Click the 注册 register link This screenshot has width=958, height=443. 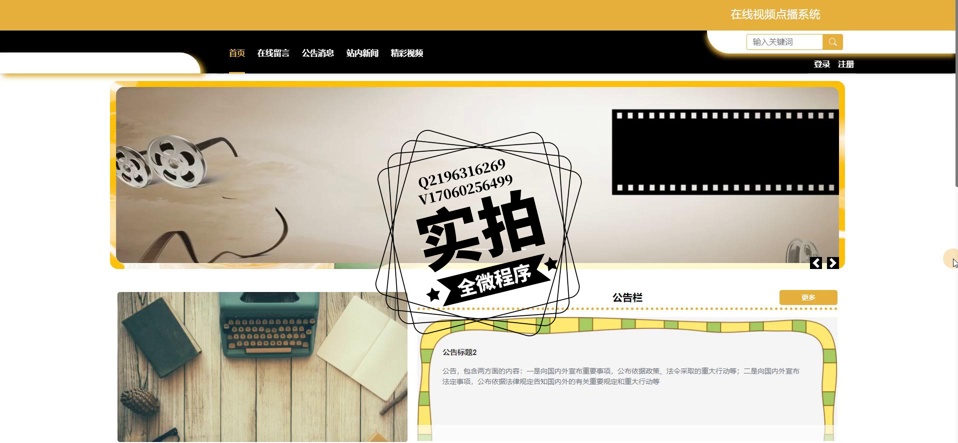pos(846,65)
